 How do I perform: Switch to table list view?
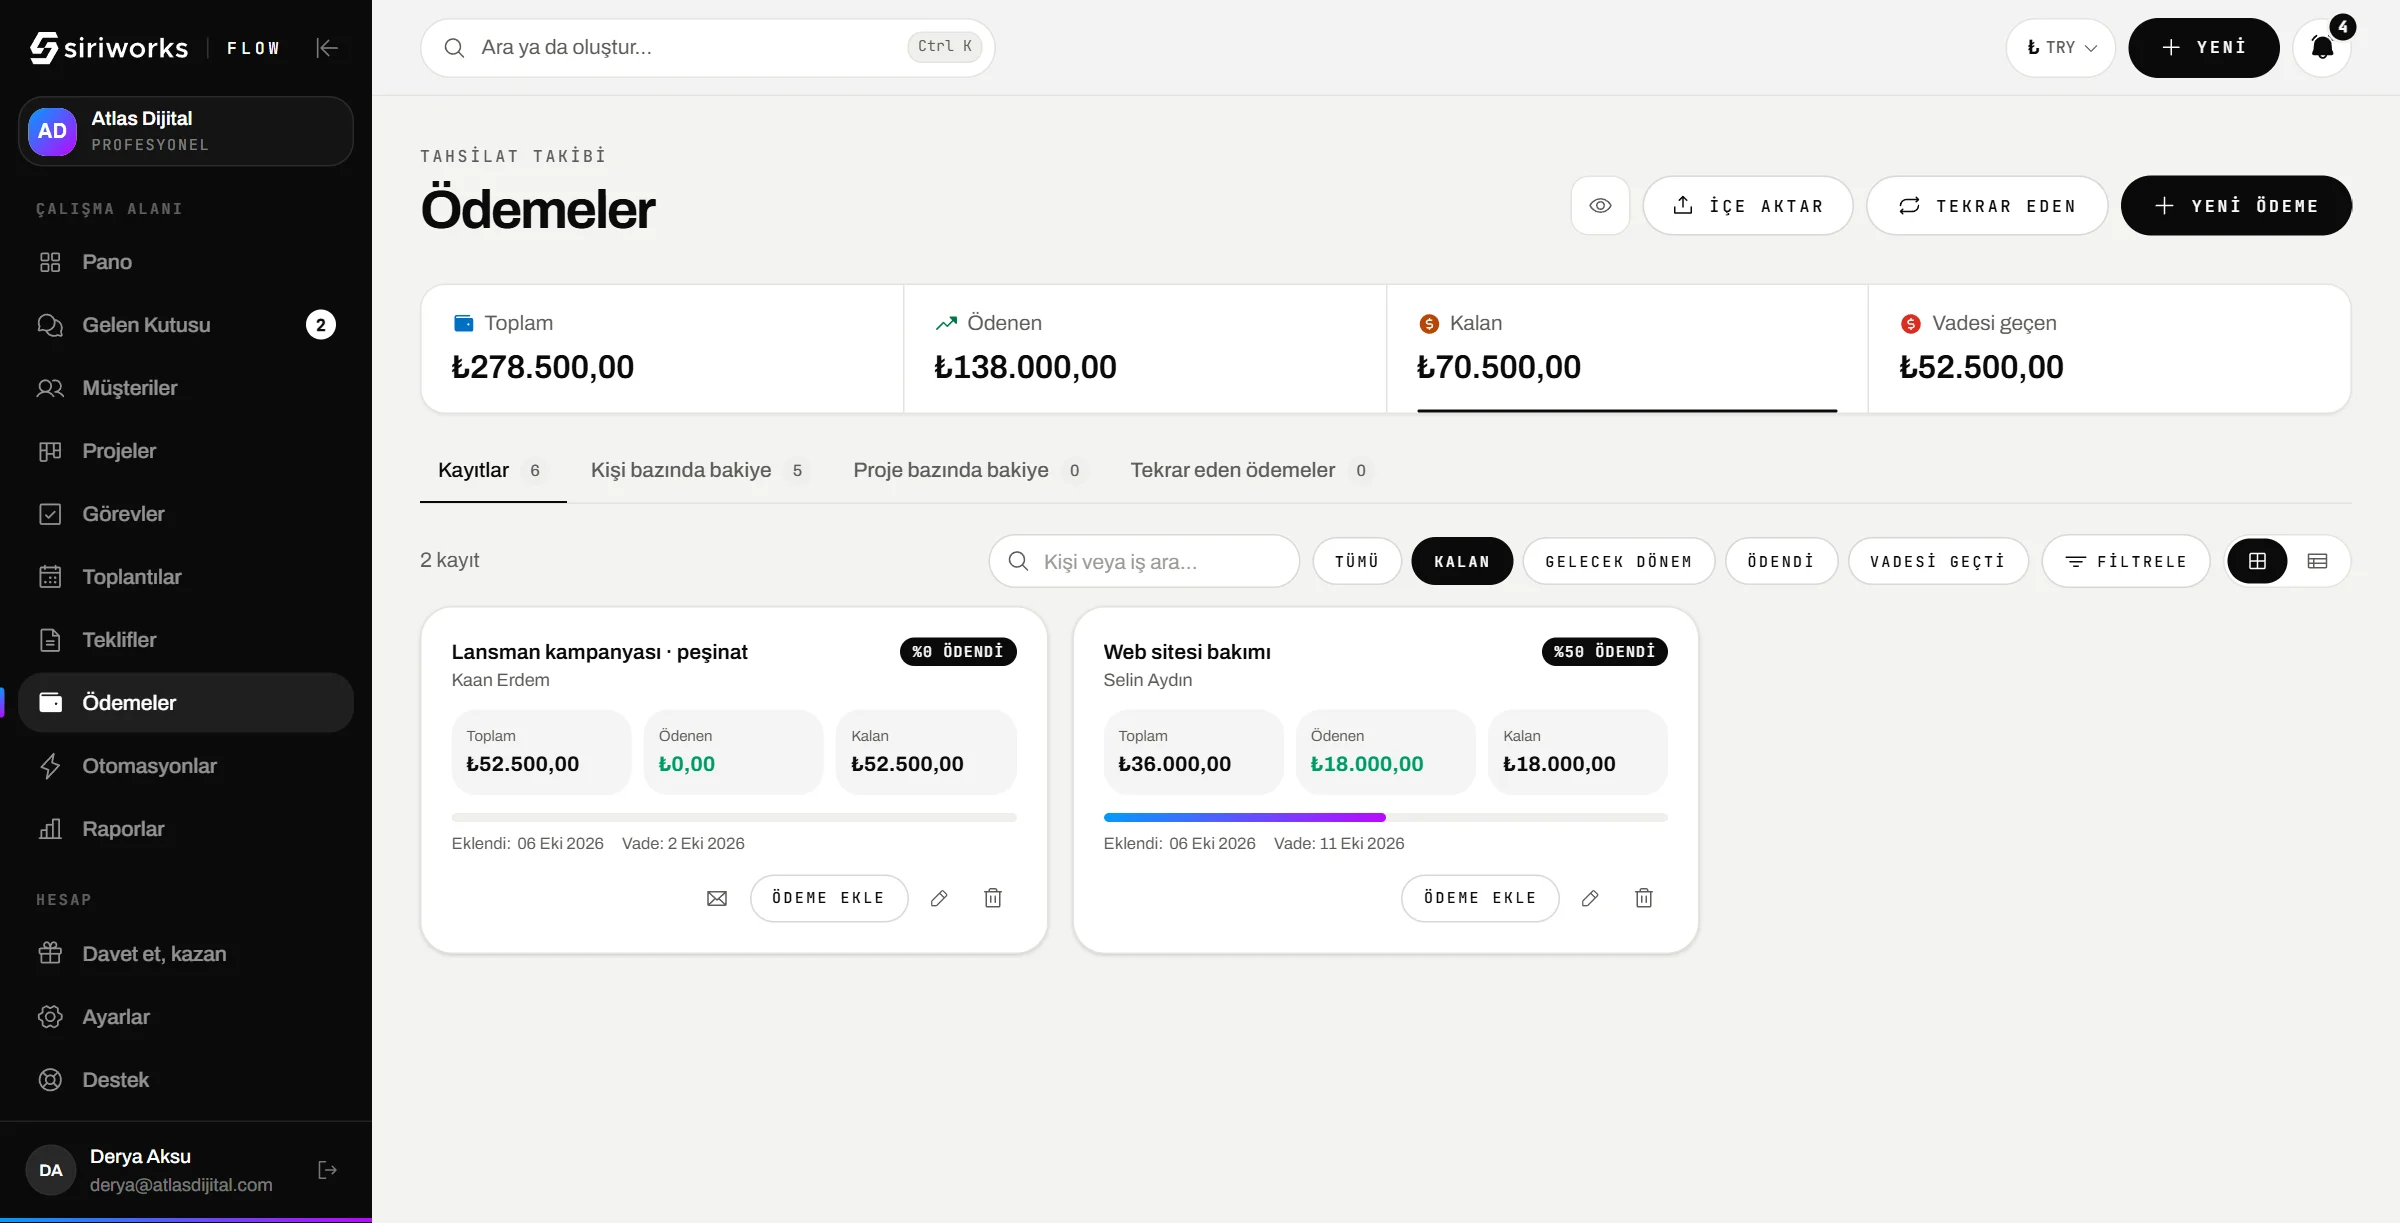point(2317,561)
